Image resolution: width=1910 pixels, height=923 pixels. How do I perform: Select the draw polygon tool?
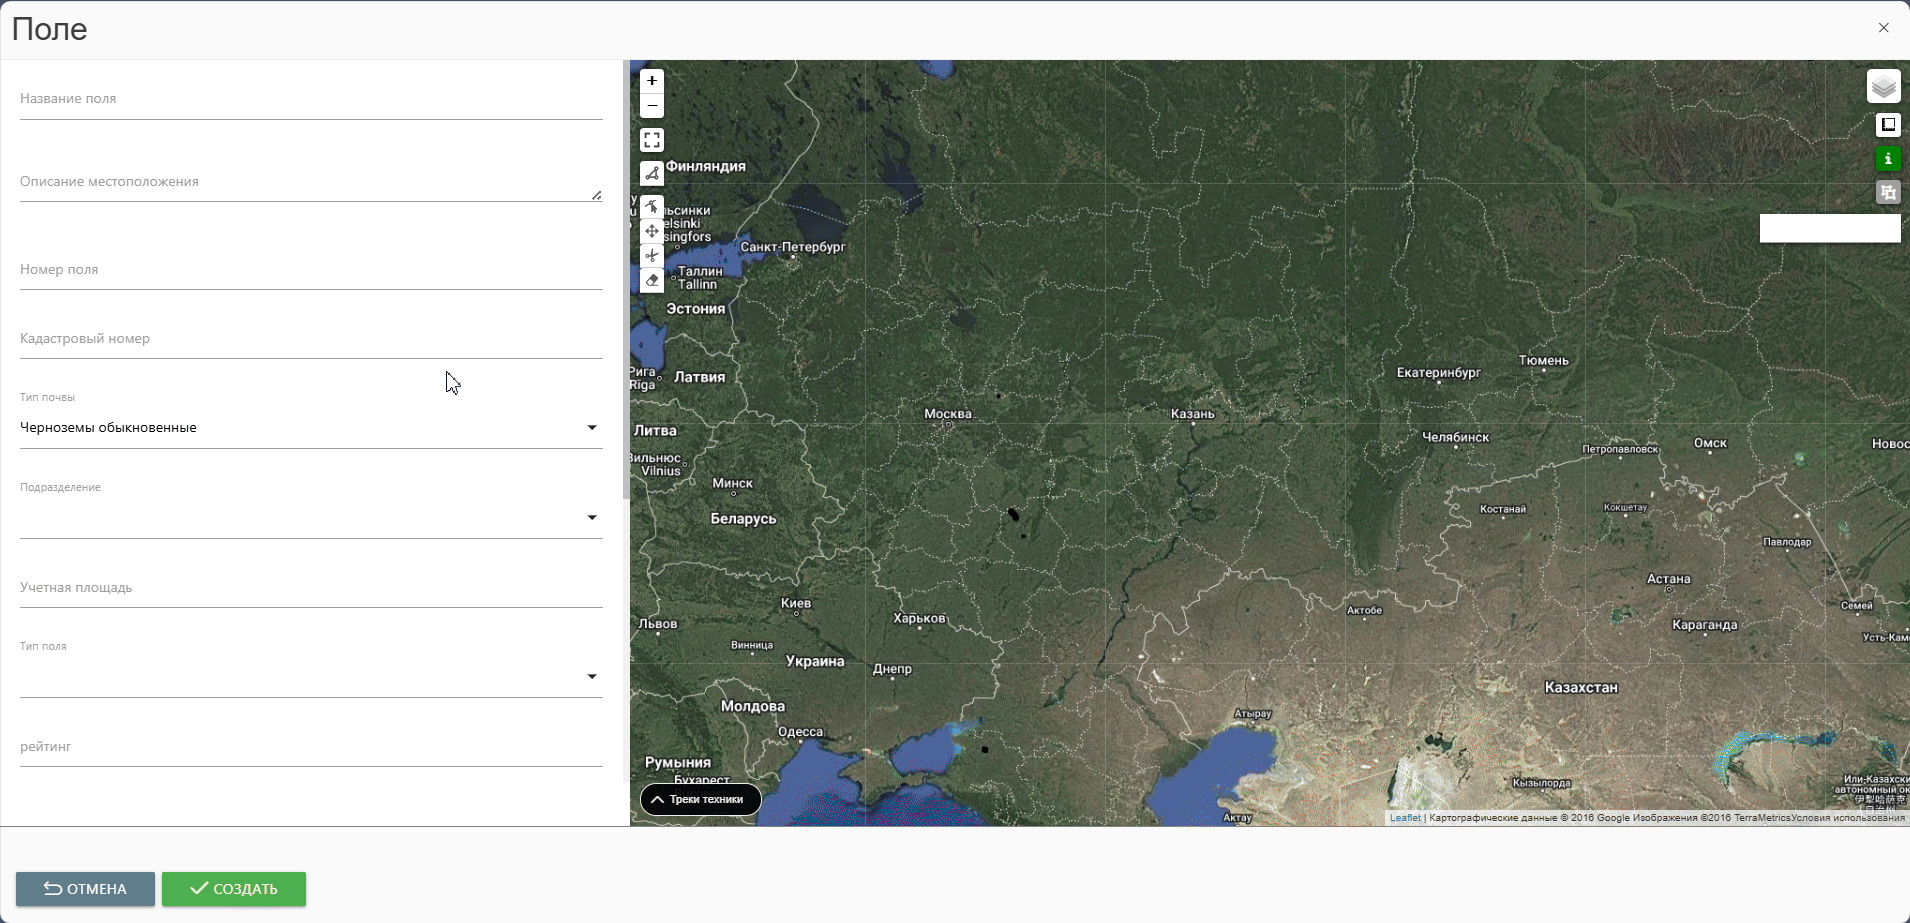pyautogui.click(x=652, y=174)
